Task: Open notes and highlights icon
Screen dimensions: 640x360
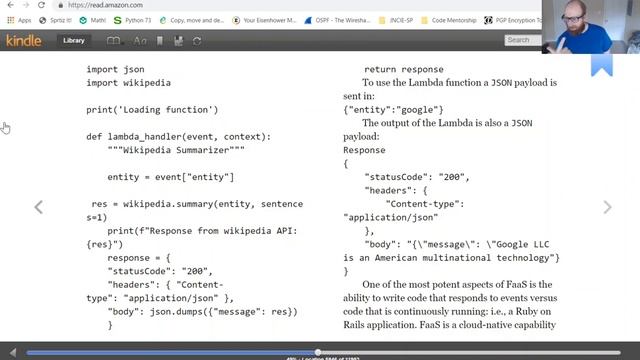Action: (x=178, y=40)
